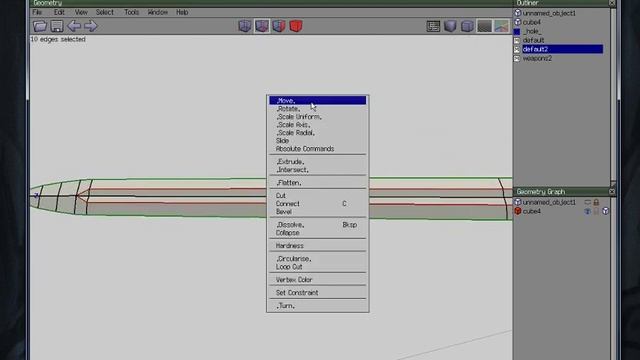Screen dimensions: 640x360
Task: Open the View menu
Action: [81, 12]
